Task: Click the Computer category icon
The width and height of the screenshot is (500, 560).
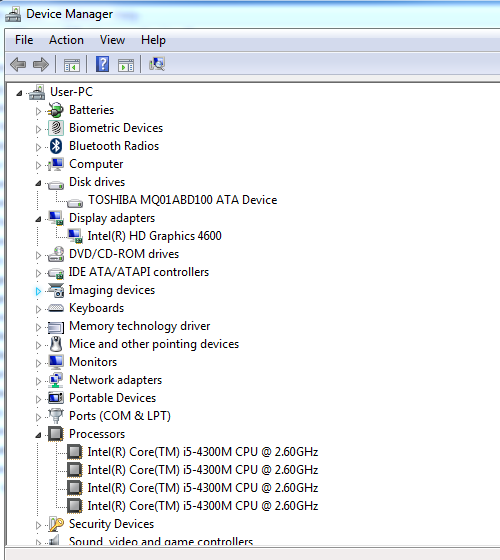Action: 56,164
